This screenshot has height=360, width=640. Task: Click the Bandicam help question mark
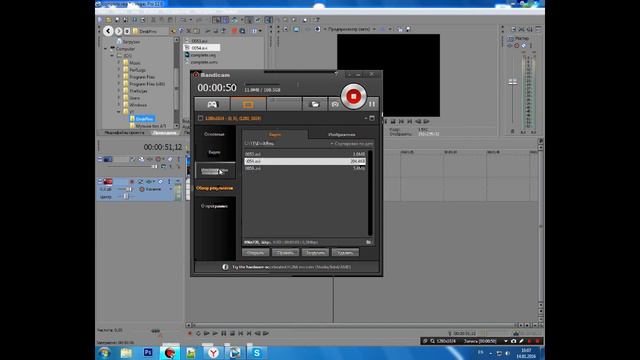[336, 74]
